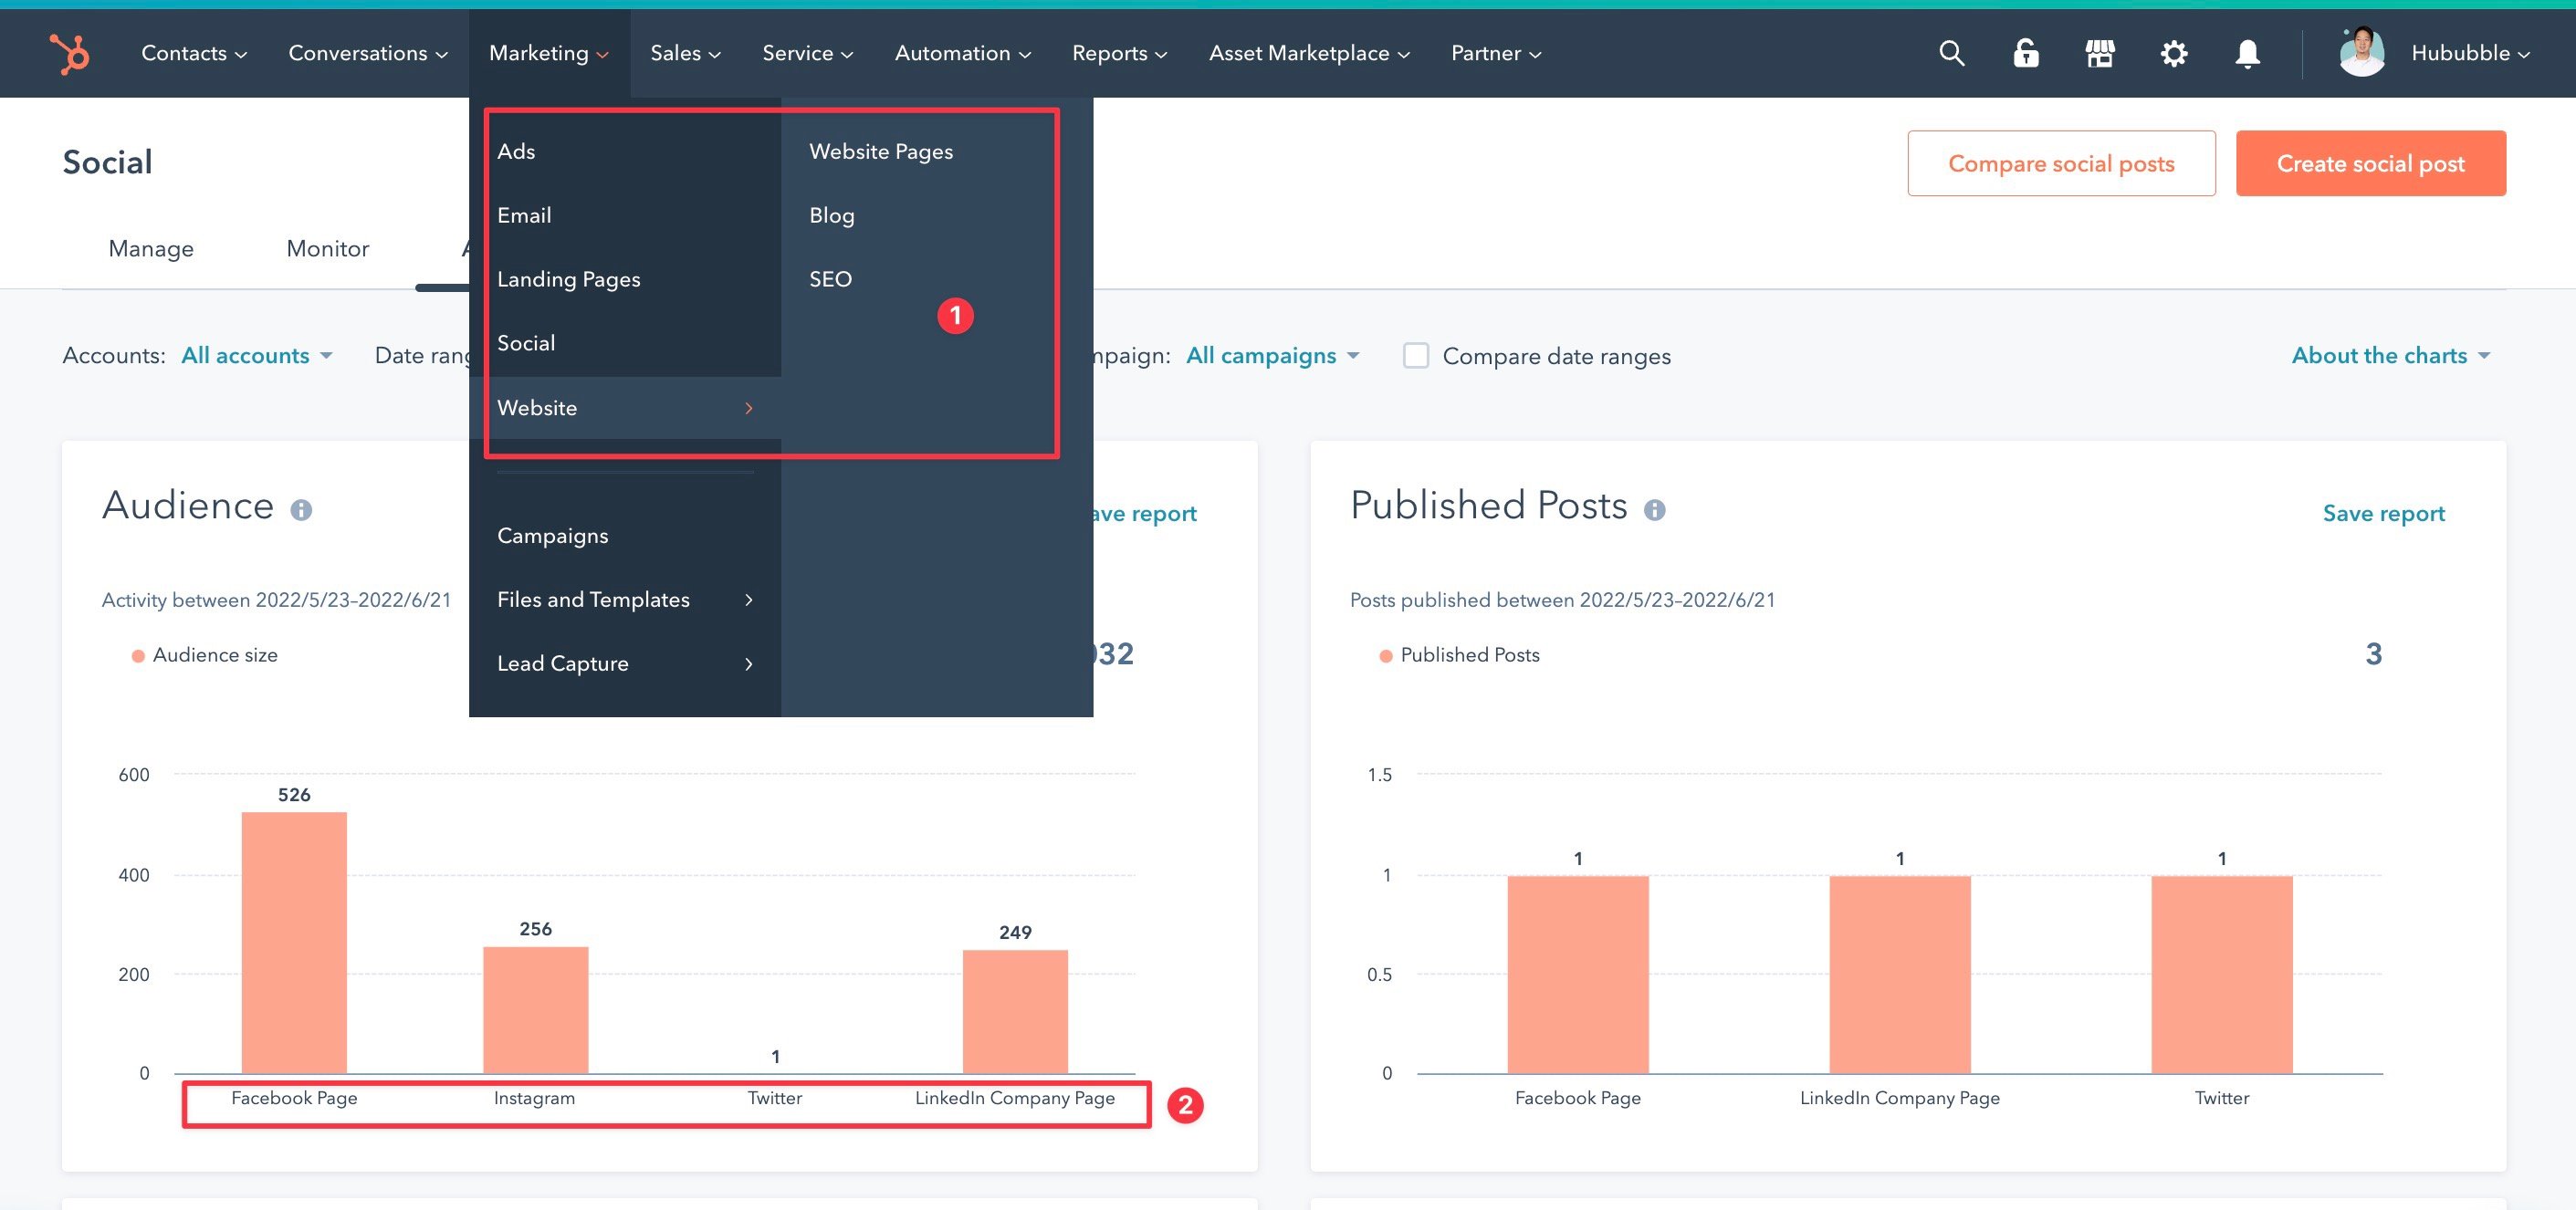The image size is (2576, 1210).
Task: Tick the Compare date ranges checkbox
Action: [1415, 355]
